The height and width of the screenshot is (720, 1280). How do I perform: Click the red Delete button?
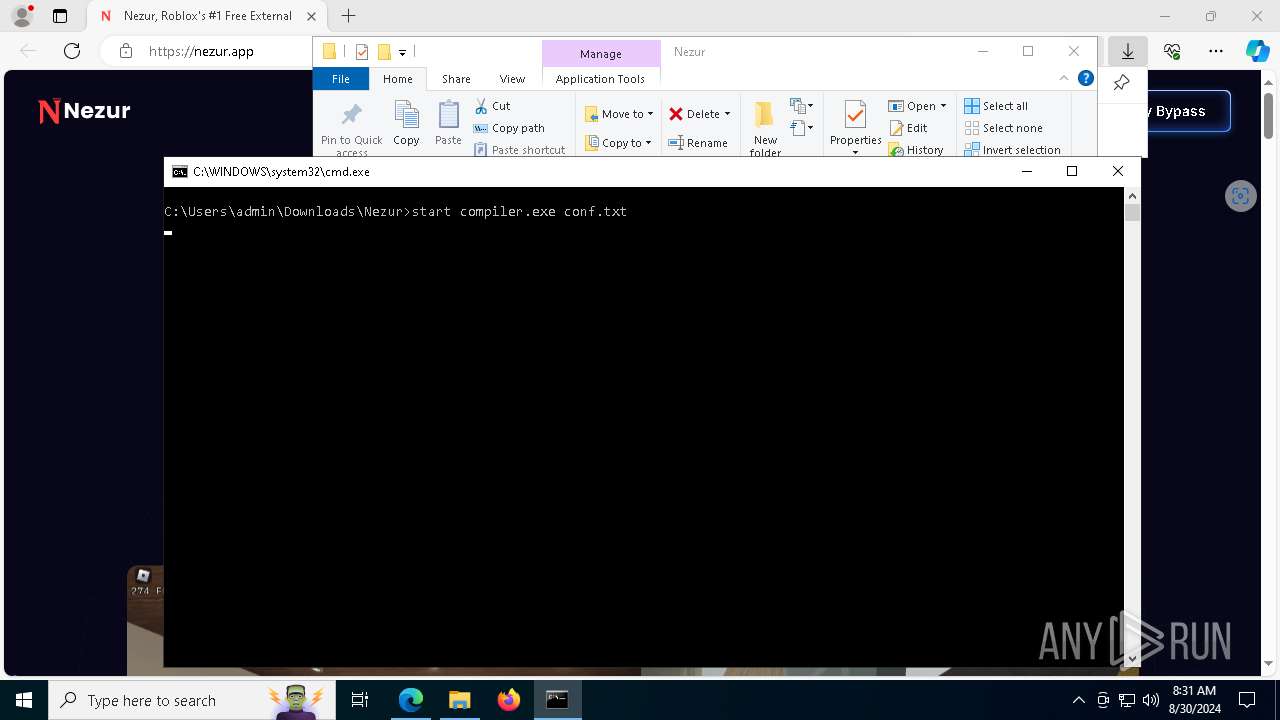point(694,114)
